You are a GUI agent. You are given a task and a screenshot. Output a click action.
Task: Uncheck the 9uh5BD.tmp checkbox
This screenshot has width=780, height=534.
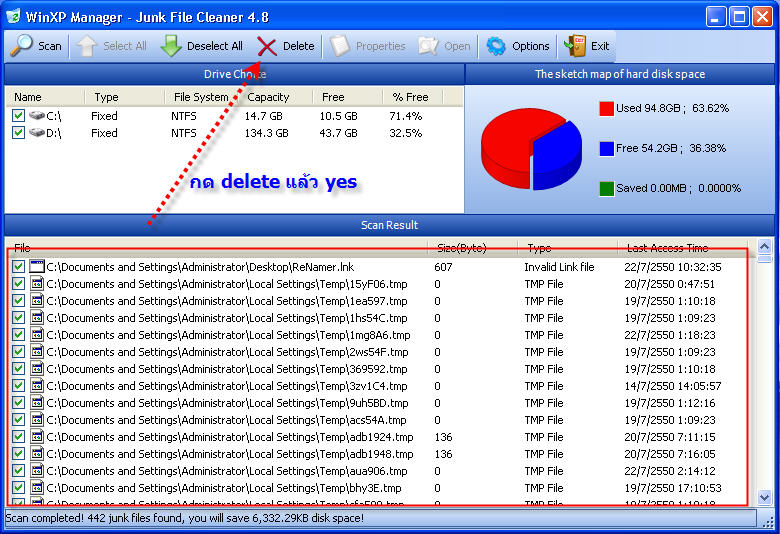click(18, 403)
